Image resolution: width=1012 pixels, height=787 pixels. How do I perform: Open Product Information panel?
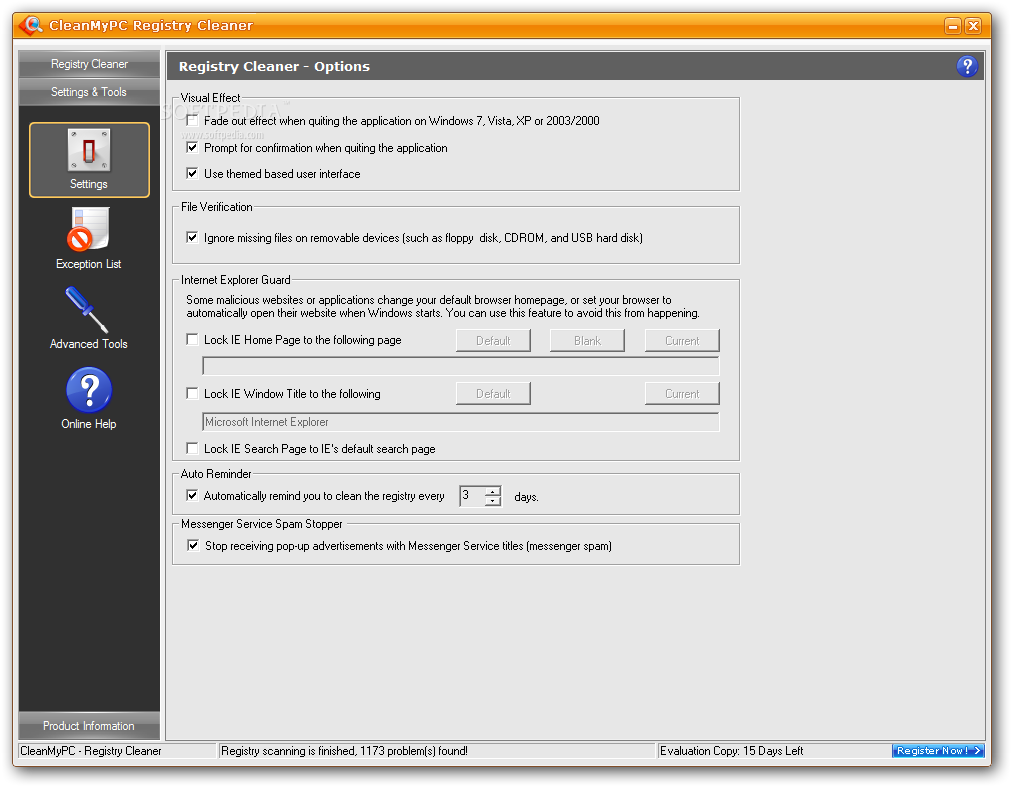click(89, 726)
